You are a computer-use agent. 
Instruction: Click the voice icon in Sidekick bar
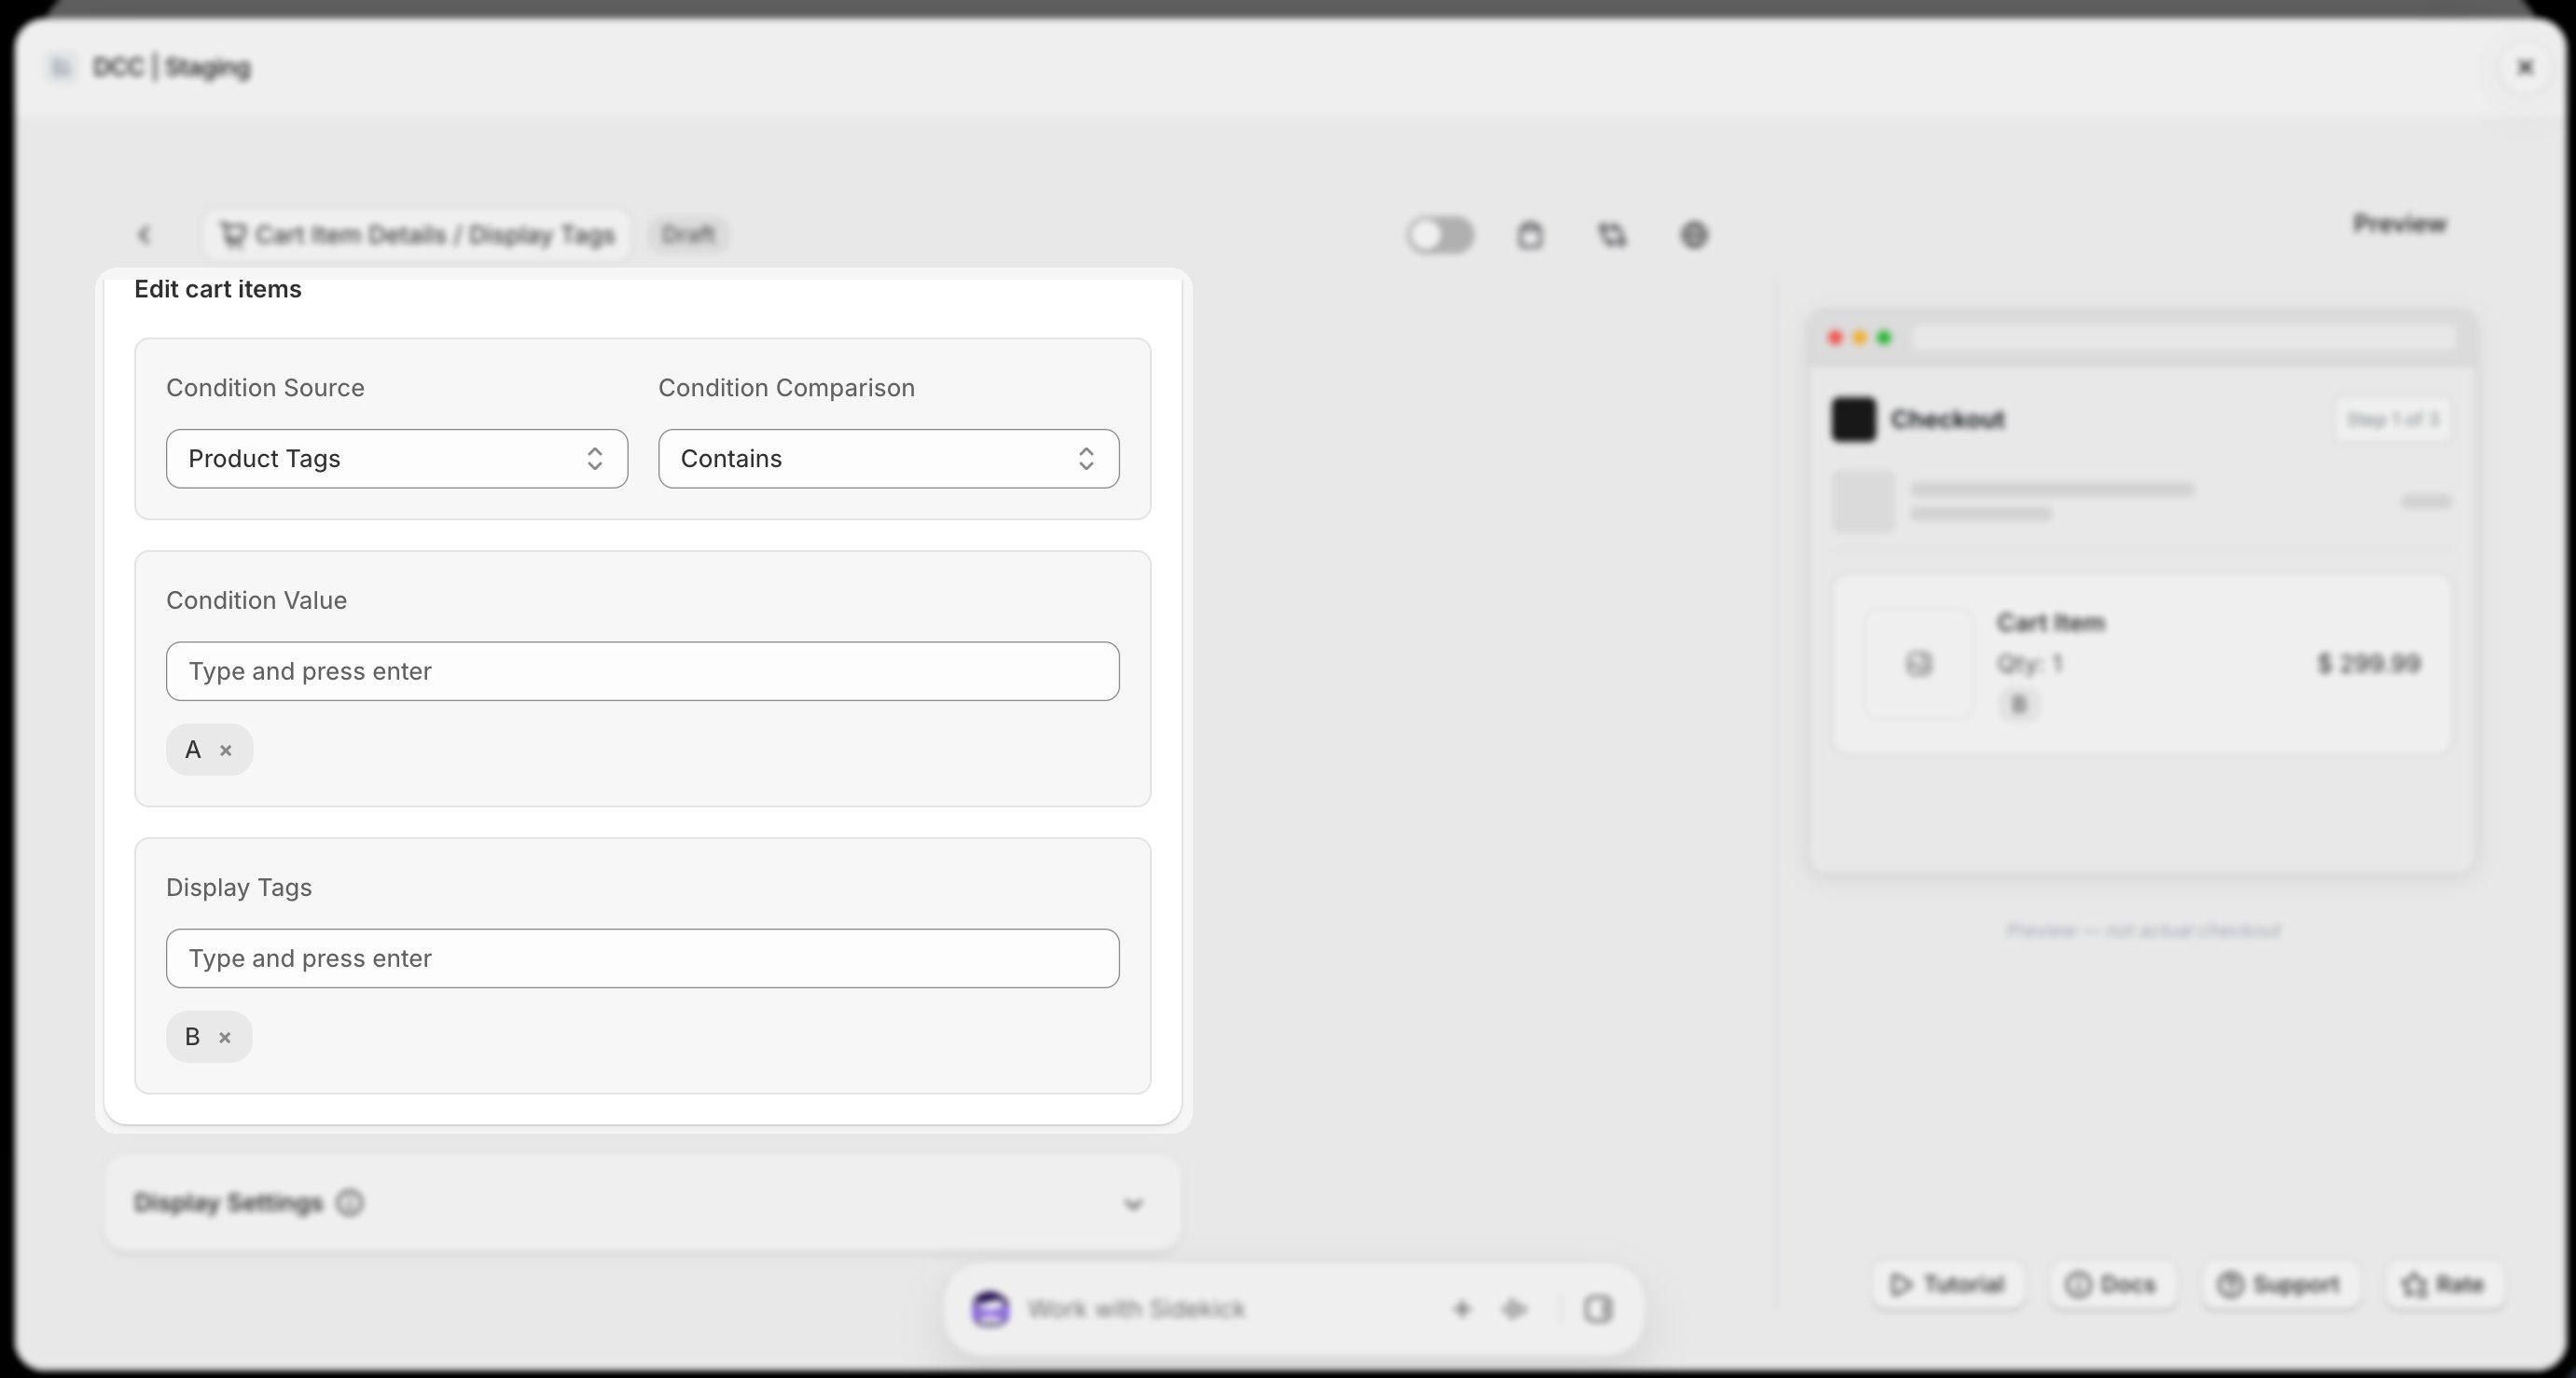click(1515, 1309)
